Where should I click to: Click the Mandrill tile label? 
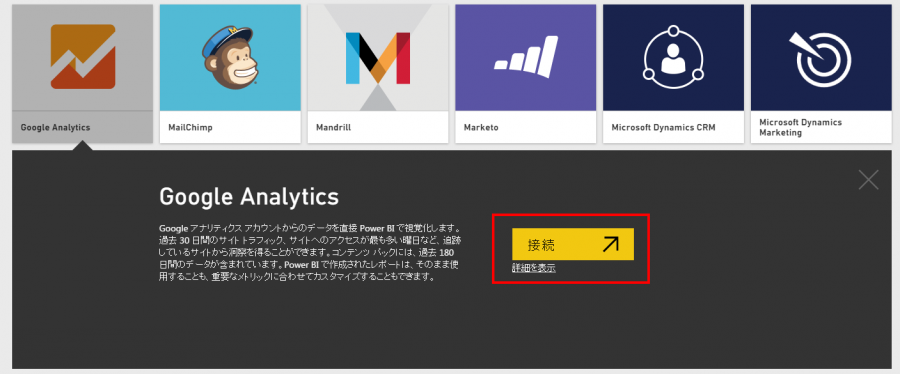[x=333, y=127]
